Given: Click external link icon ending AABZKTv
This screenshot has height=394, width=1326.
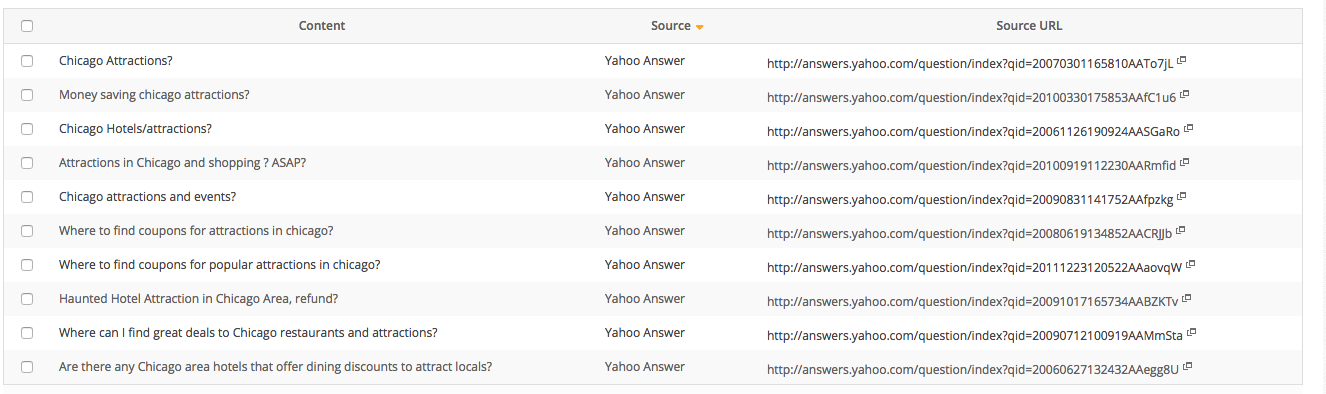Looking at the screenshot, I should 1187,299.
